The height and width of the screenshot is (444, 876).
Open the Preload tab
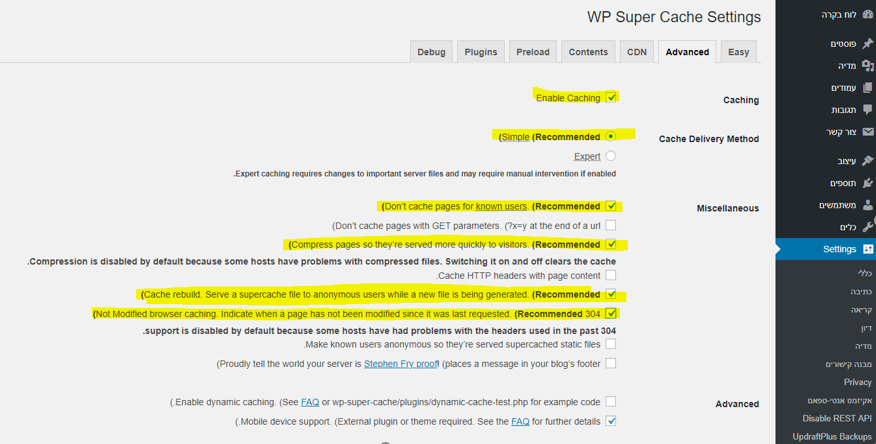pyautogui.click(x=532, y=52)
